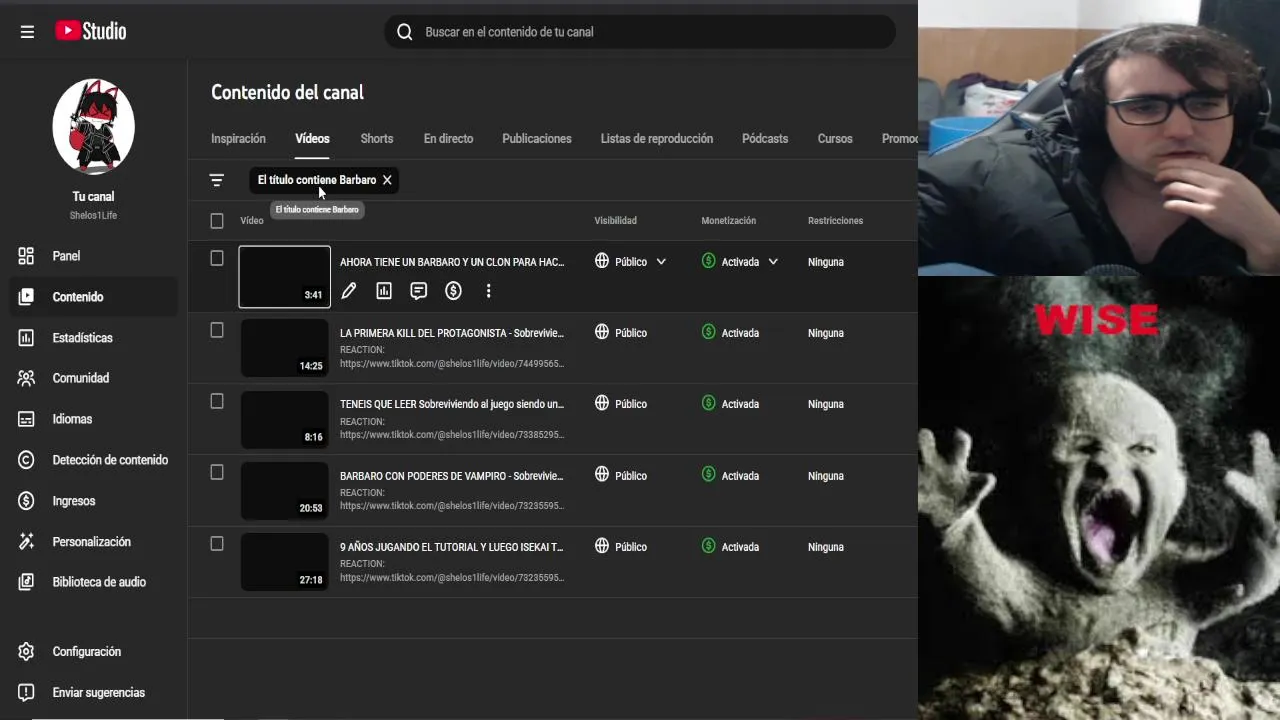Select the Vídeos tab
The width and height of the screenshot is (1280, 720).
coord(312,139)
